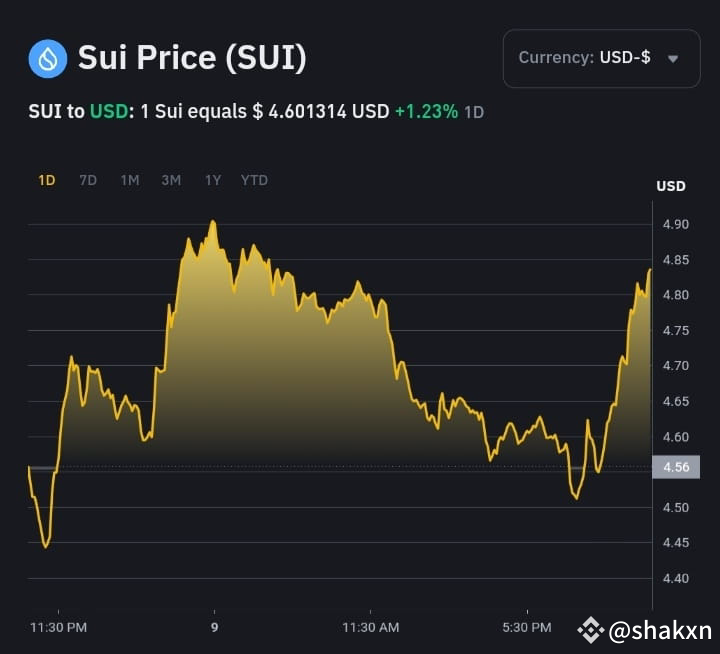
Task: Click the 9 date axis tick
Action: click(x=214, y=627)
